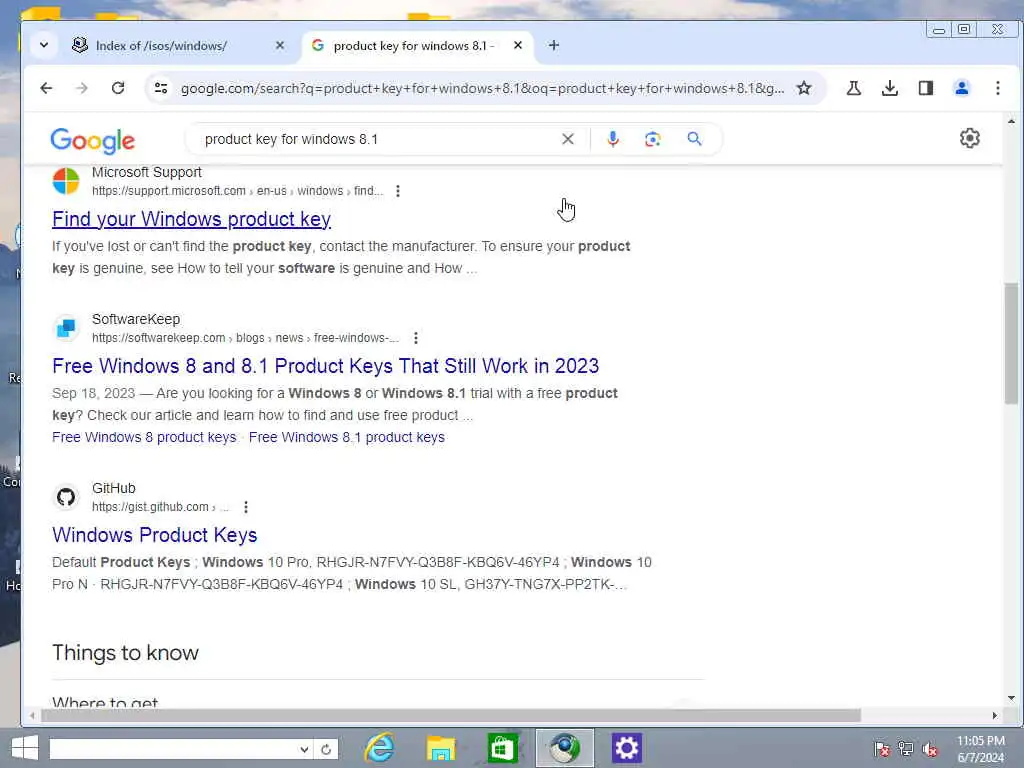The height and width of the screenshot is (768, 1024).
Task: Submit search with magnifying glass icon
Action: click(694, 139)
